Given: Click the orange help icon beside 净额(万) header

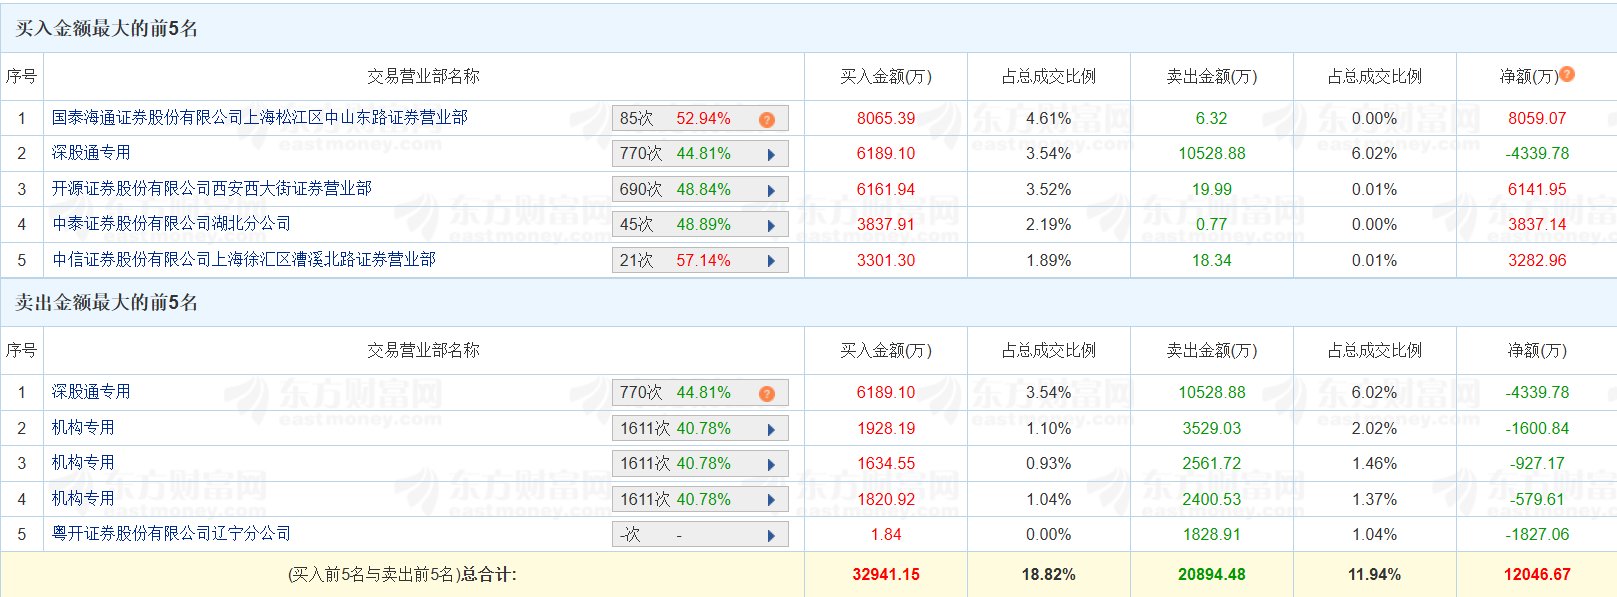Looking at the screenshot, I should coord(1567,74).
